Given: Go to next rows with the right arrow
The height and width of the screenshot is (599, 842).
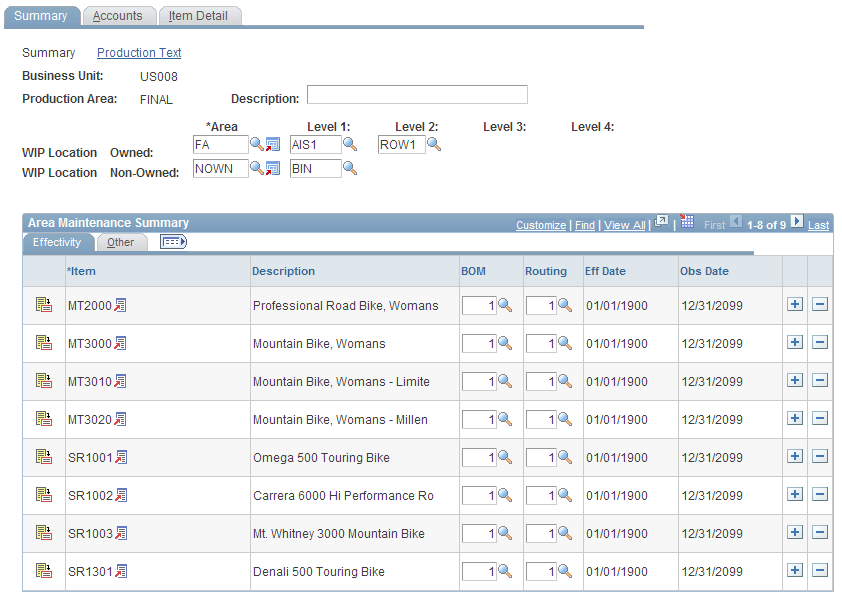Looking at the screenshot, I should (x=797, y=224).
